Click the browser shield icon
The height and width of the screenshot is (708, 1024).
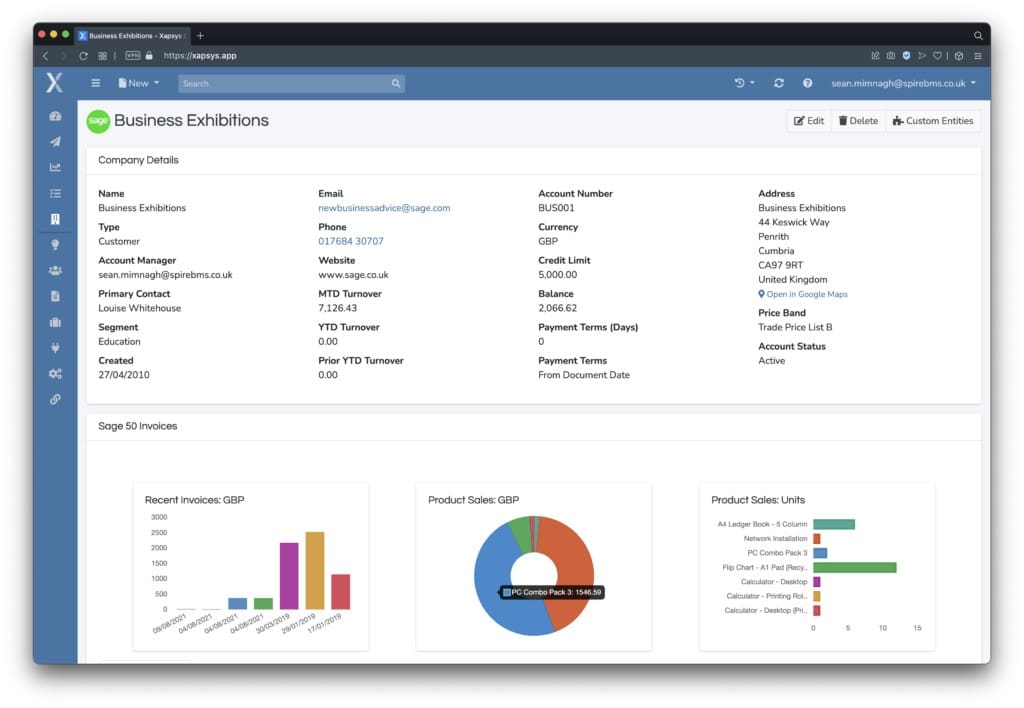pyautogui.click(x=906, y=56)
